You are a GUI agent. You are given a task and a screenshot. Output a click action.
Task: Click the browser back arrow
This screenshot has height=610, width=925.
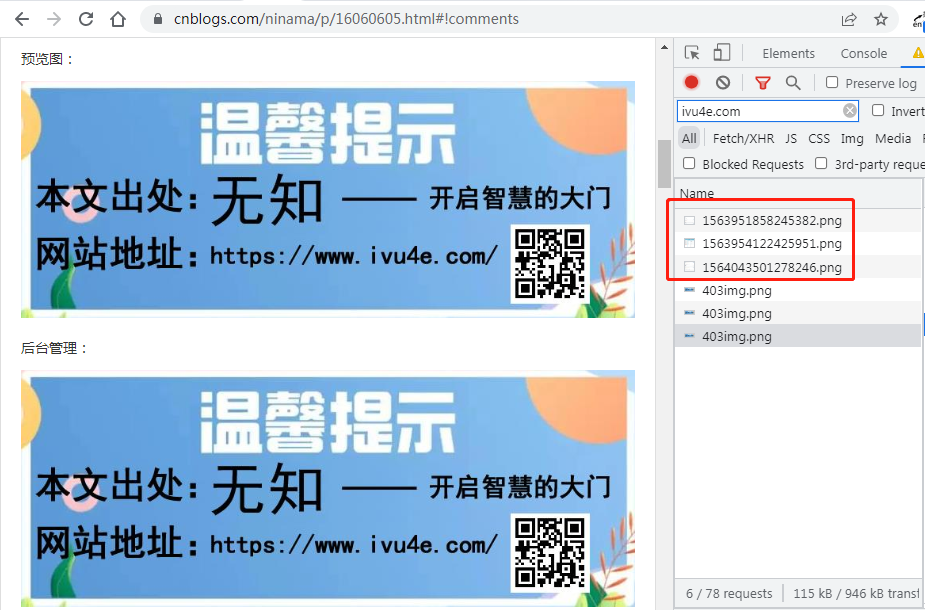pos(21,19)
